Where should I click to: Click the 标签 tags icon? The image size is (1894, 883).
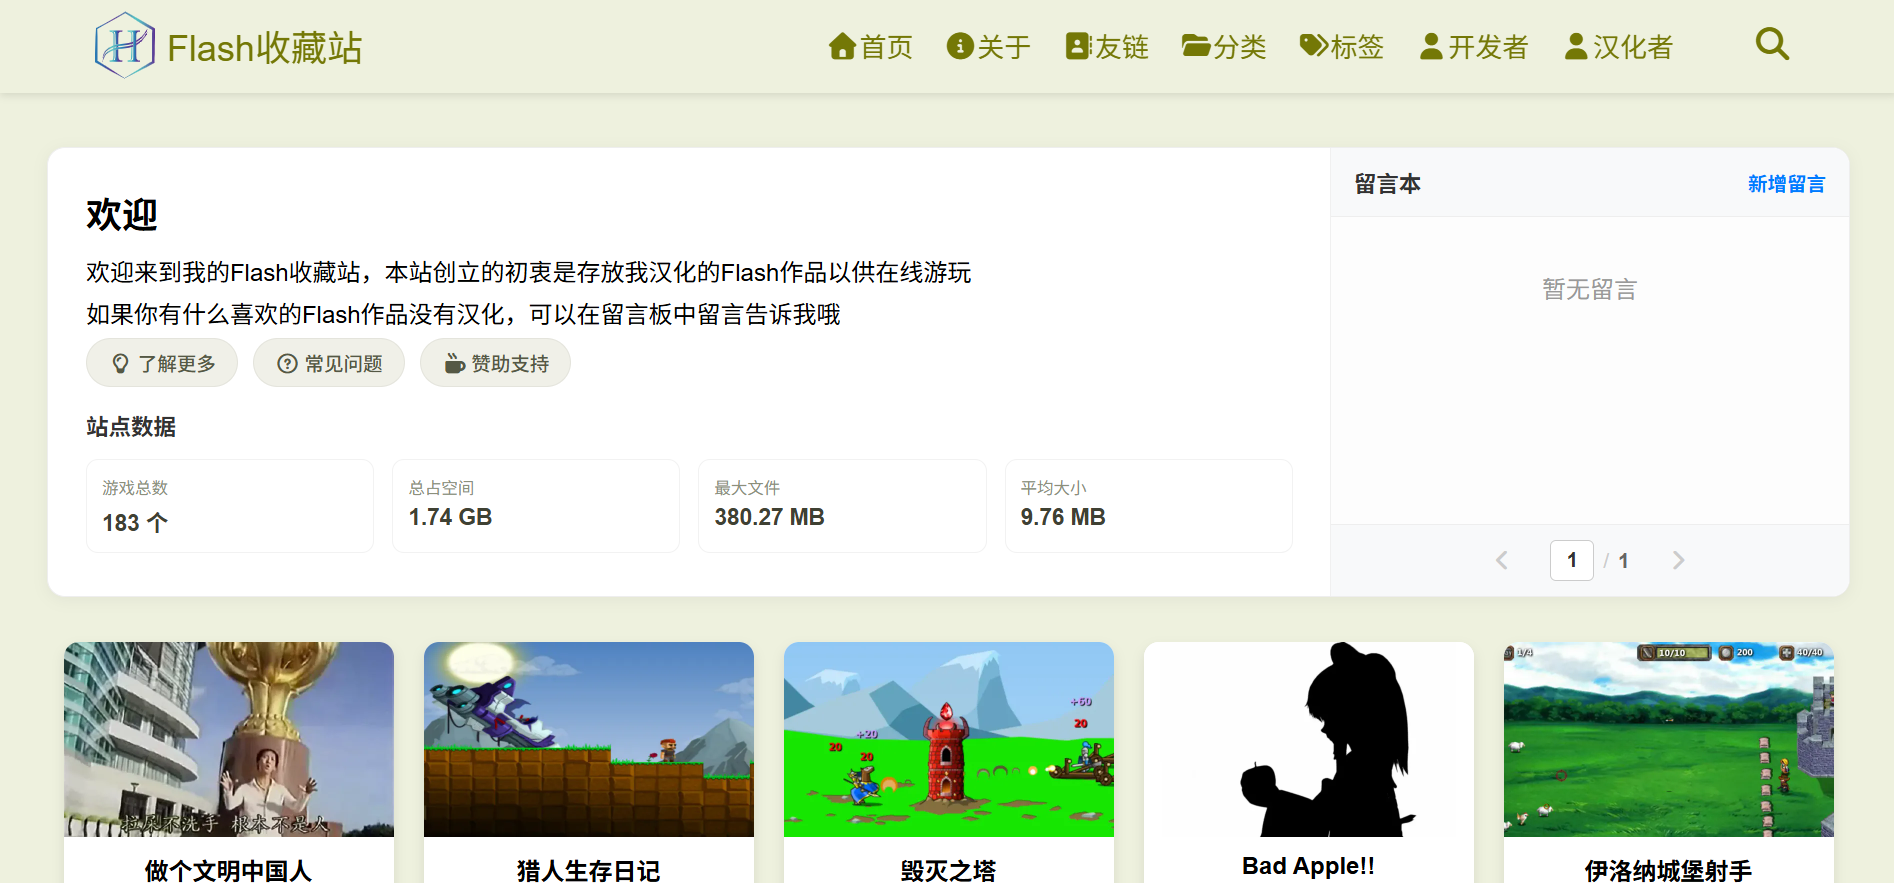pos(1313,46)
